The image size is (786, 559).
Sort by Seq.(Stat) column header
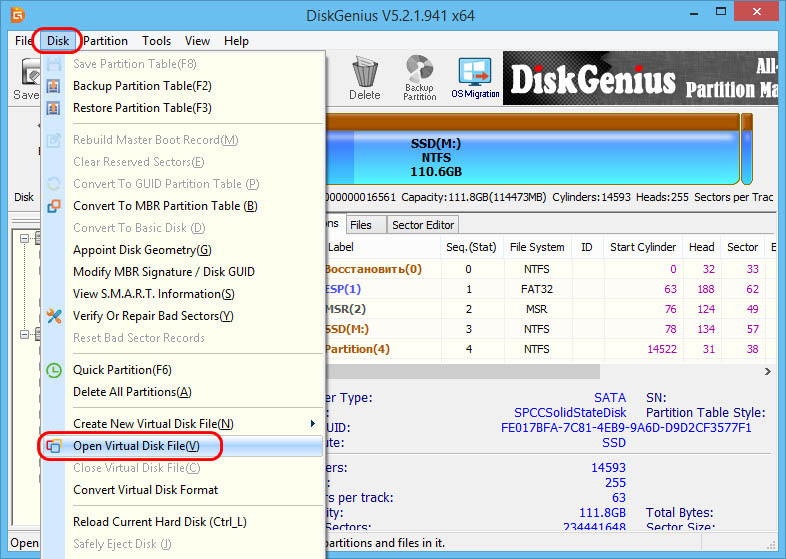471,247
